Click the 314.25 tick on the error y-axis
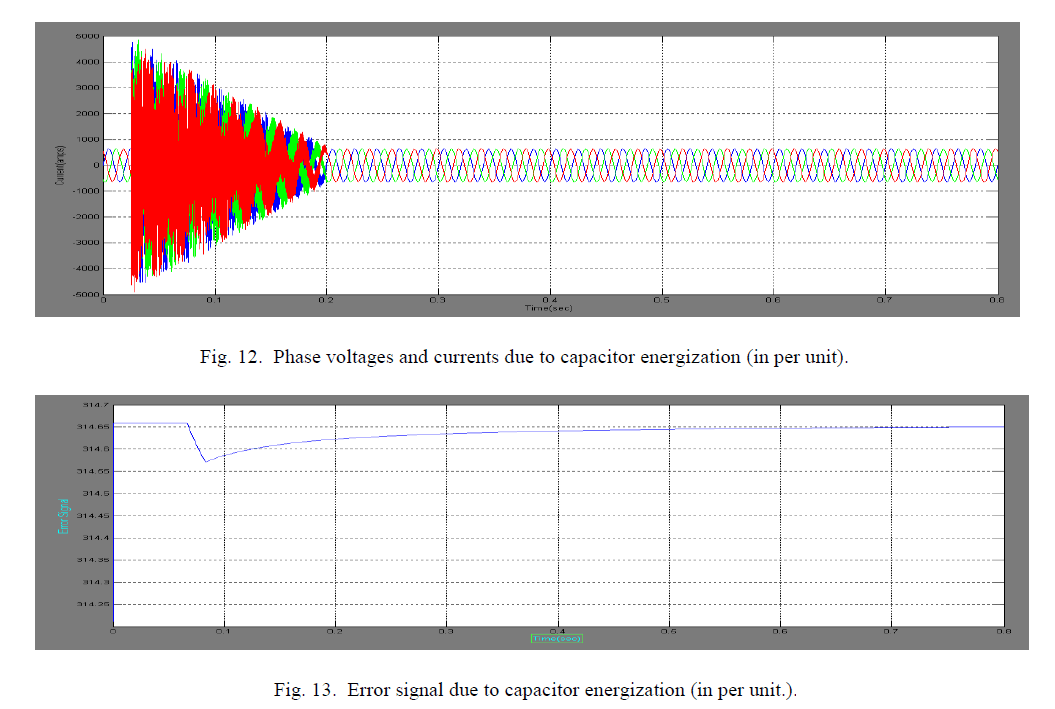This screenshot has height=709, width=1055. [x=94, y=604]
